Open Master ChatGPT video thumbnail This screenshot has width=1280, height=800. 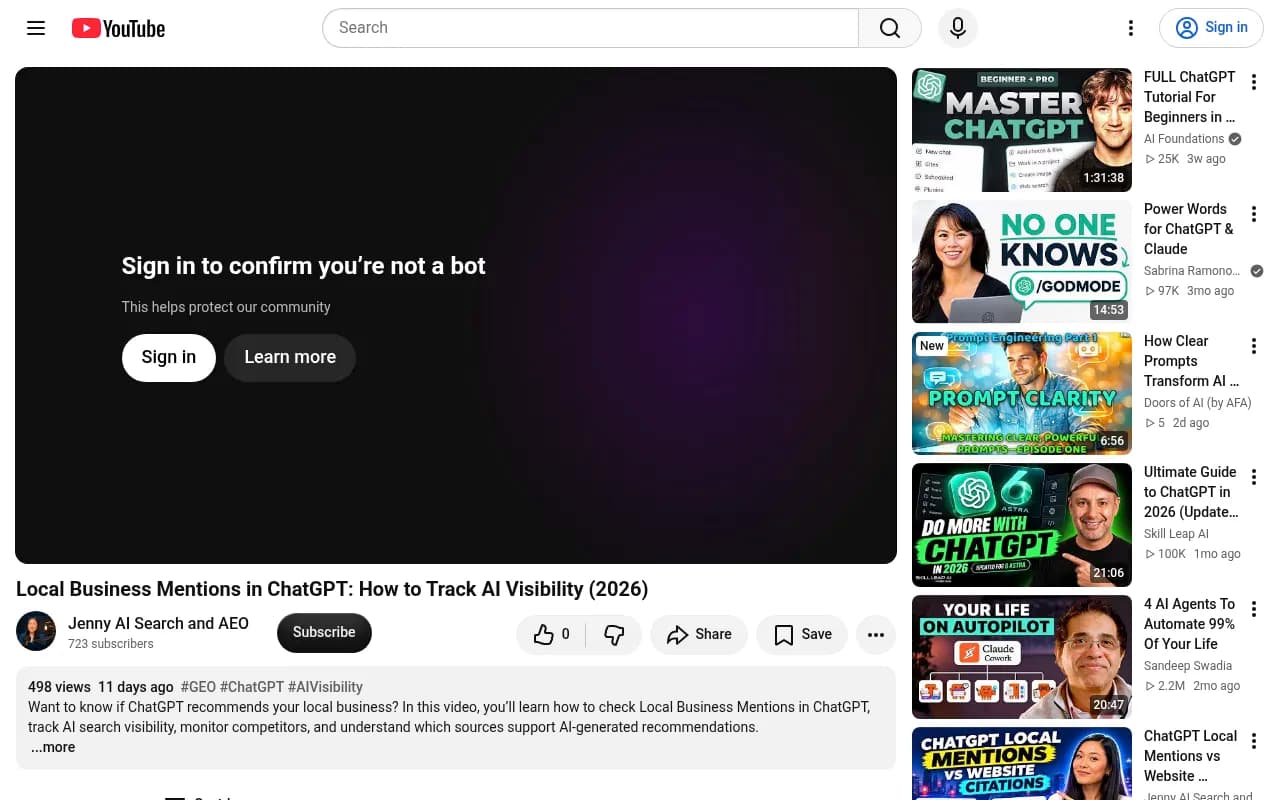(1022, 130)
